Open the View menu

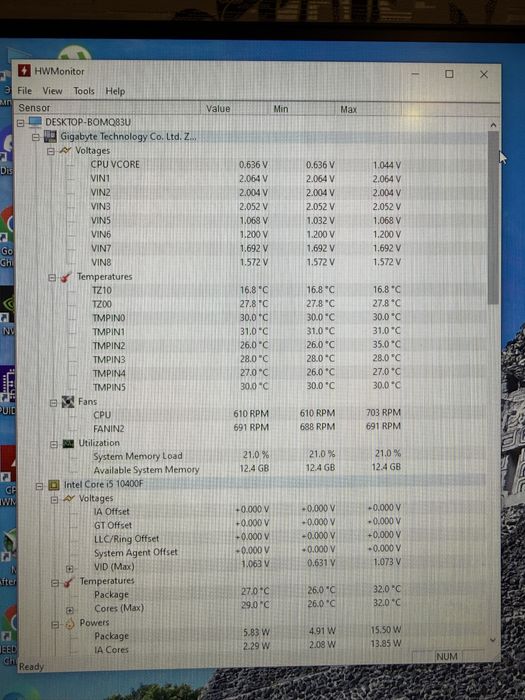[52, 91]
